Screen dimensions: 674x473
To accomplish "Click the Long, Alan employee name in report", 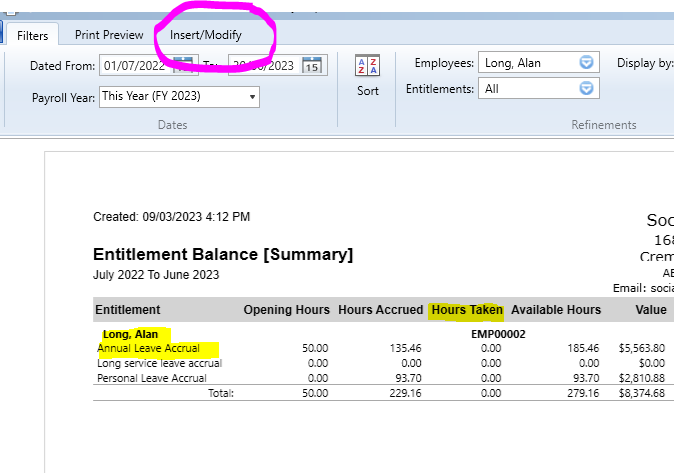I will click(x=130, y=333).
